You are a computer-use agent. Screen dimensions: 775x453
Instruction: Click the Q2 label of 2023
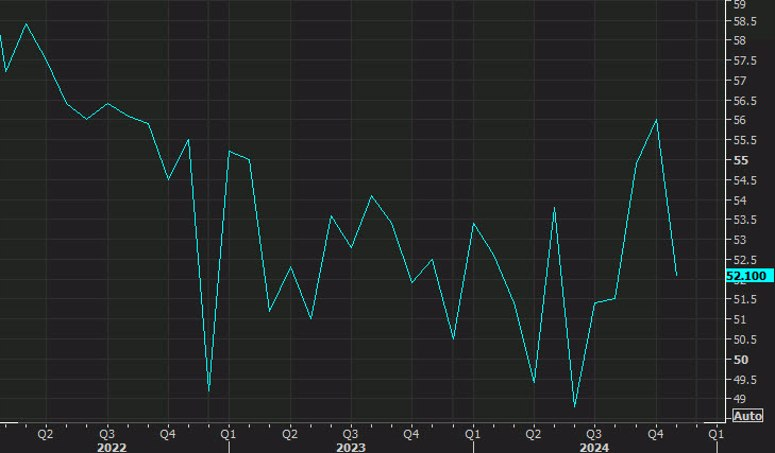coord(290,434)
